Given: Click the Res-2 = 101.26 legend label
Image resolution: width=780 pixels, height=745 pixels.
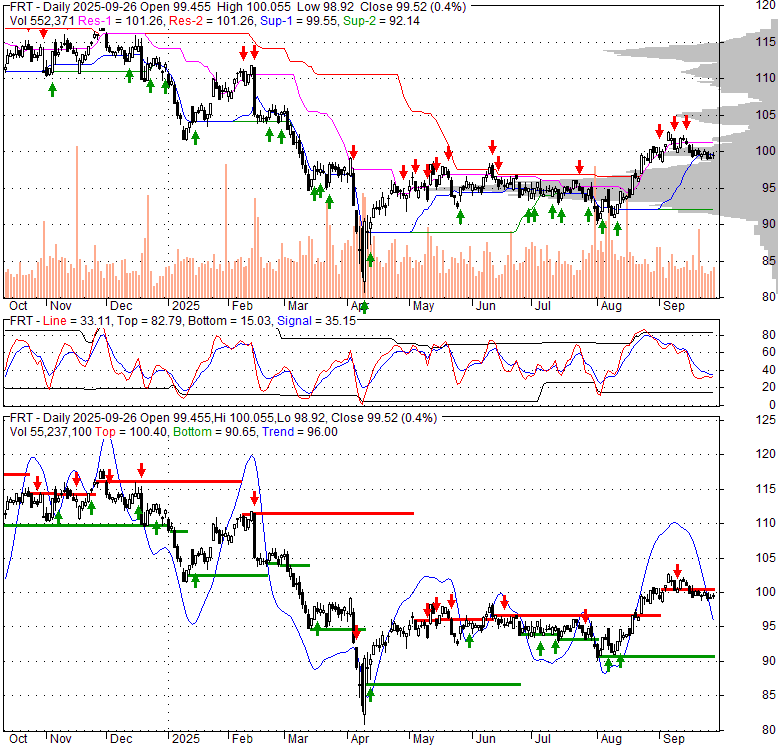Looking at the screenshot, I should click(x=212, y=21).
